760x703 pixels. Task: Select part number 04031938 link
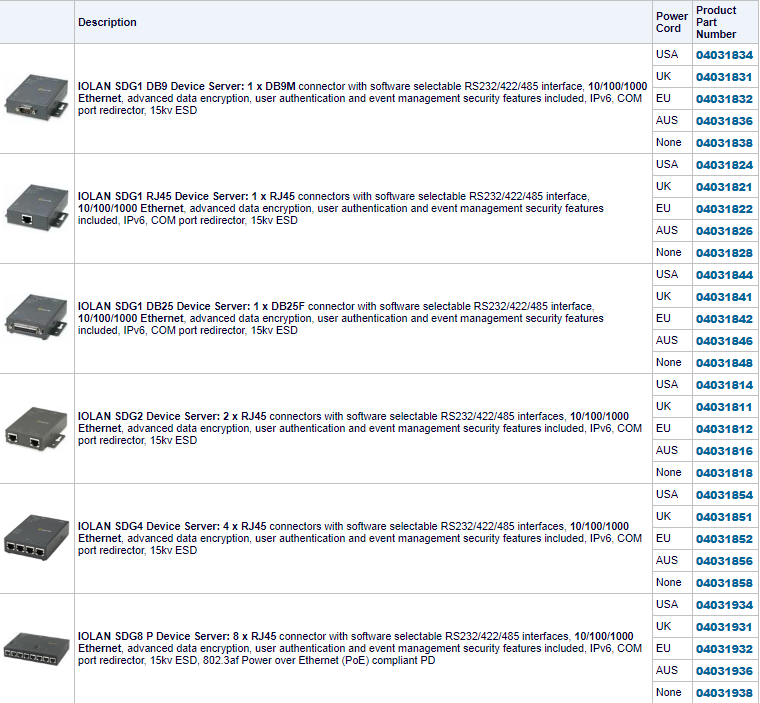click(x=724, y=693)
